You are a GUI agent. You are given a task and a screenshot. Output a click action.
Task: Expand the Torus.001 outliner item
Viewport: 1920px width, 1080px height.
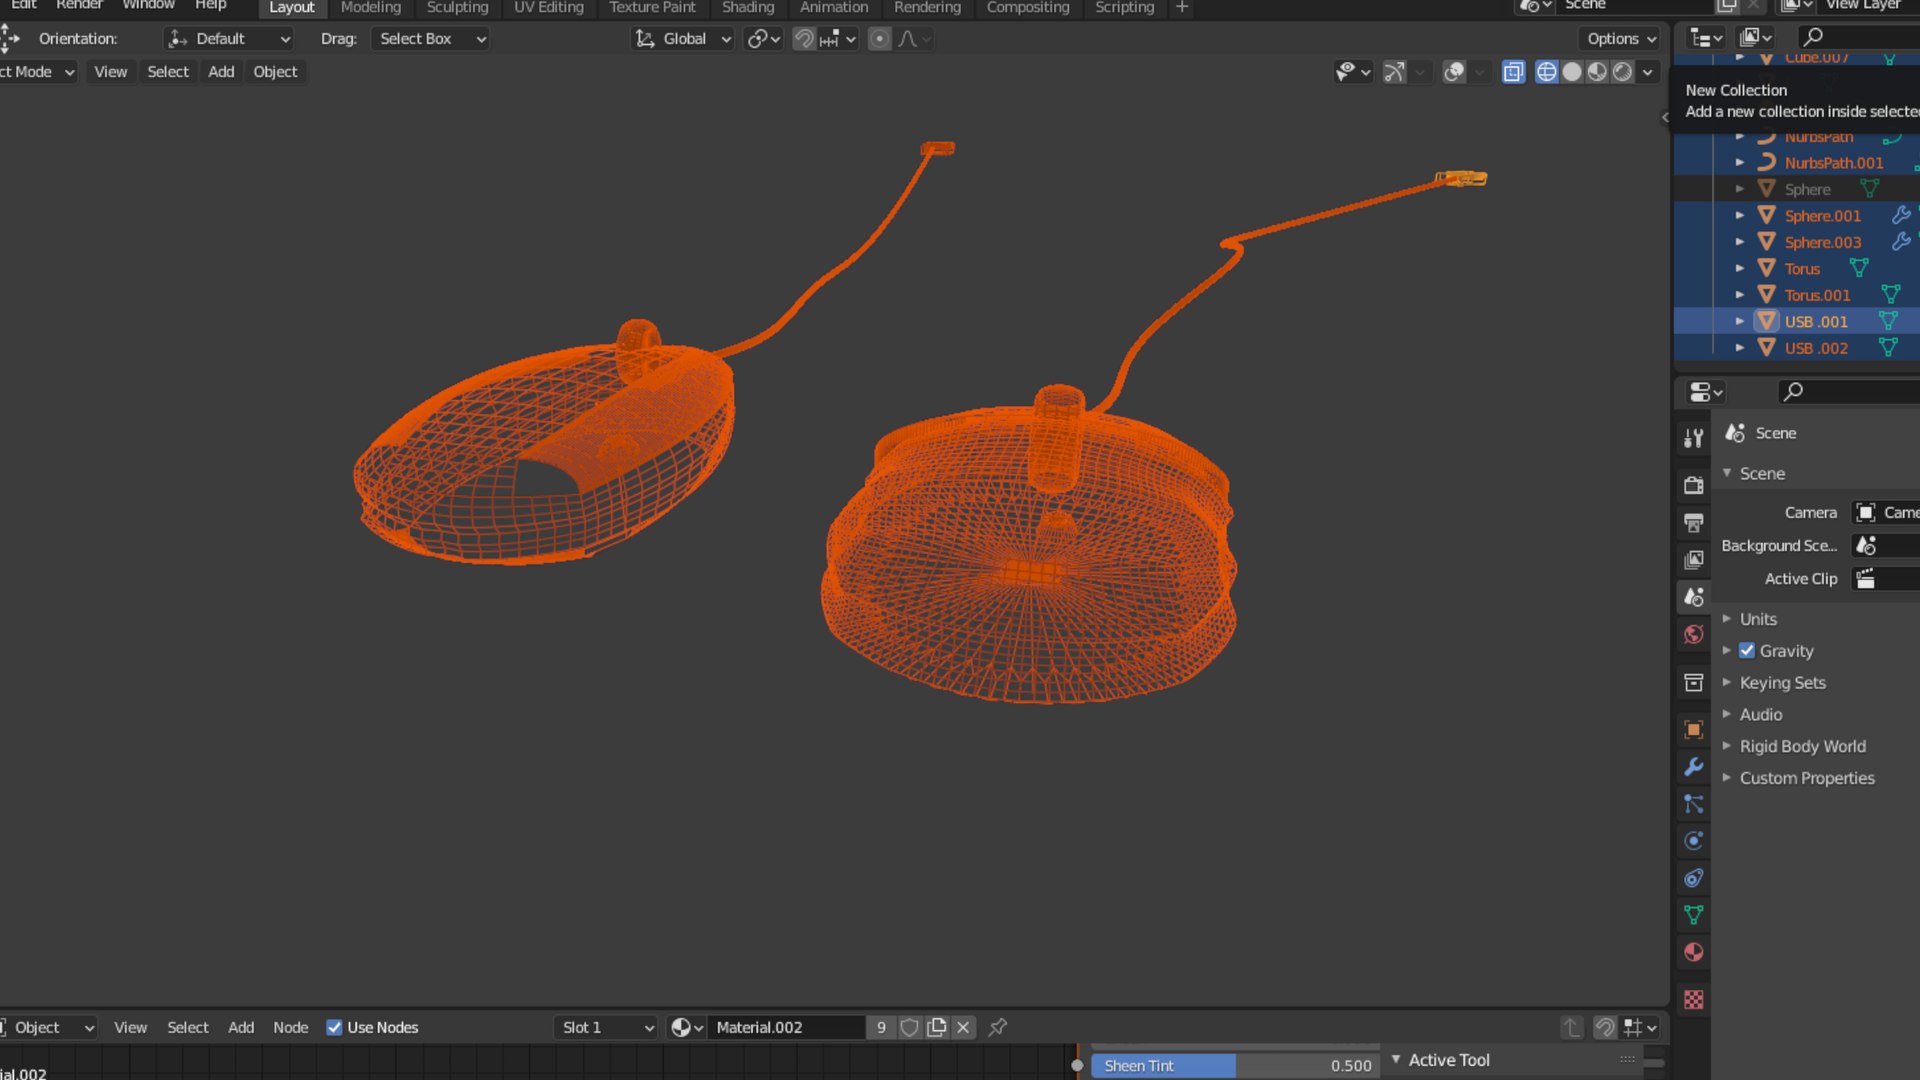(1740, 295)
